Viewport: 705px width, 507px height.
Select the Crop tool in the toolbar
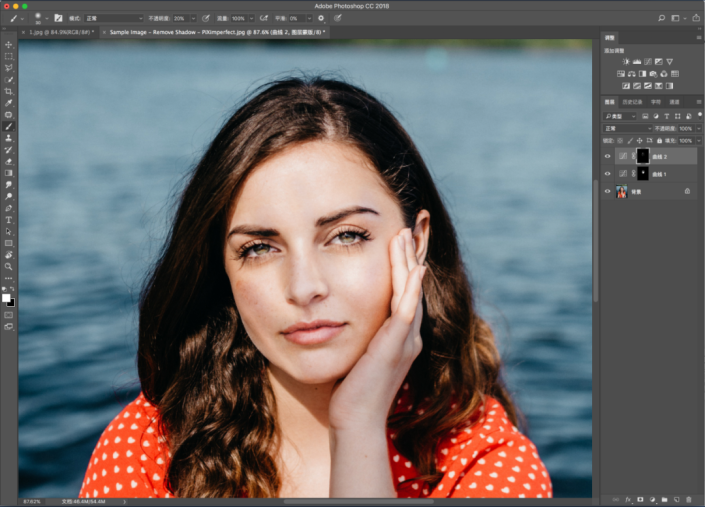click(9, 91)
